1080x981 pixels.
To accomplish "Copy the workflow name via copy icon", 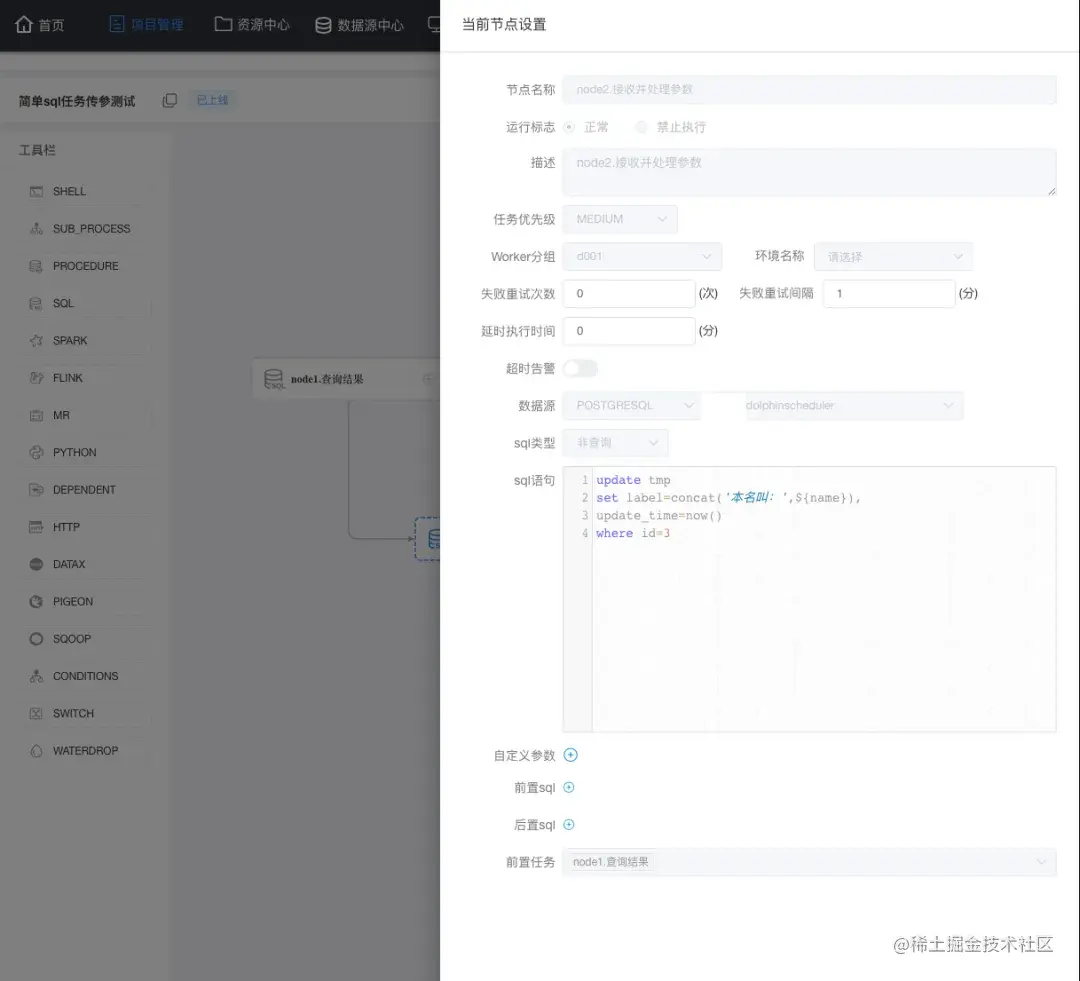I will [169, 101].
